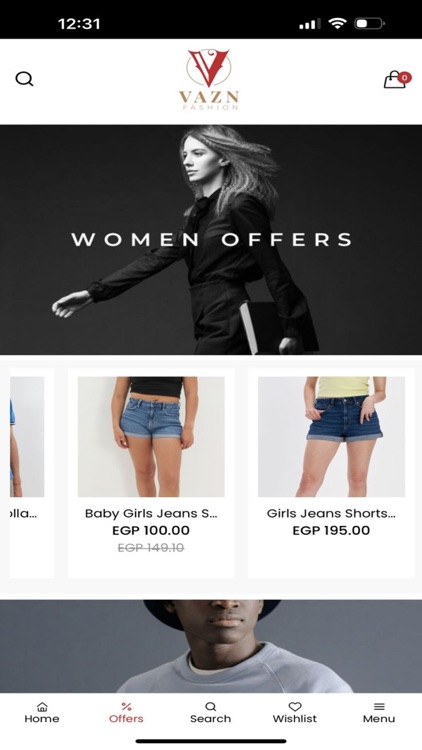Tap the EGP 100.00 price
Image resolution: width=422 pixels, height=750 pixels.
pos(151,530)
